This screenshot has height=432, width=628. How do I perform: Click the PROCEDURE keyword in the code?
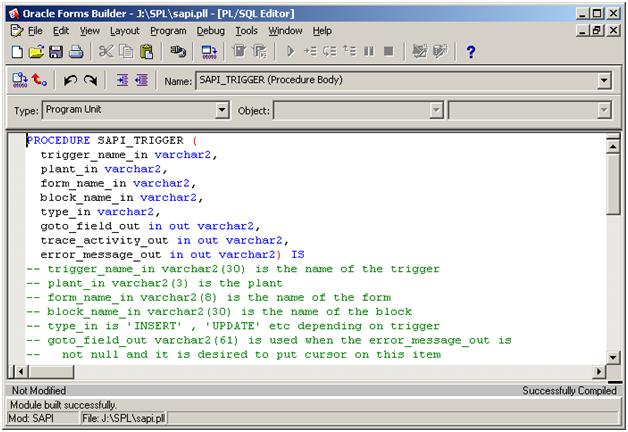tap(58, 141)
